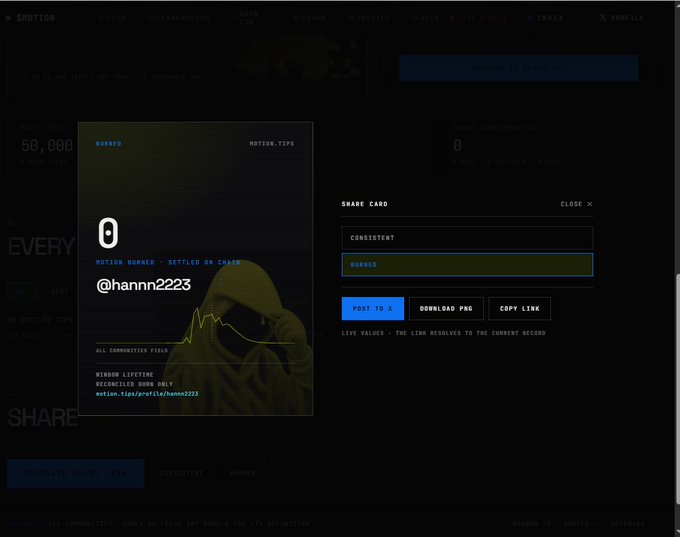The width and height of the screenshot is (680, 537).
Task: Click the share card preview image
Action: click(x=195, y=268)
